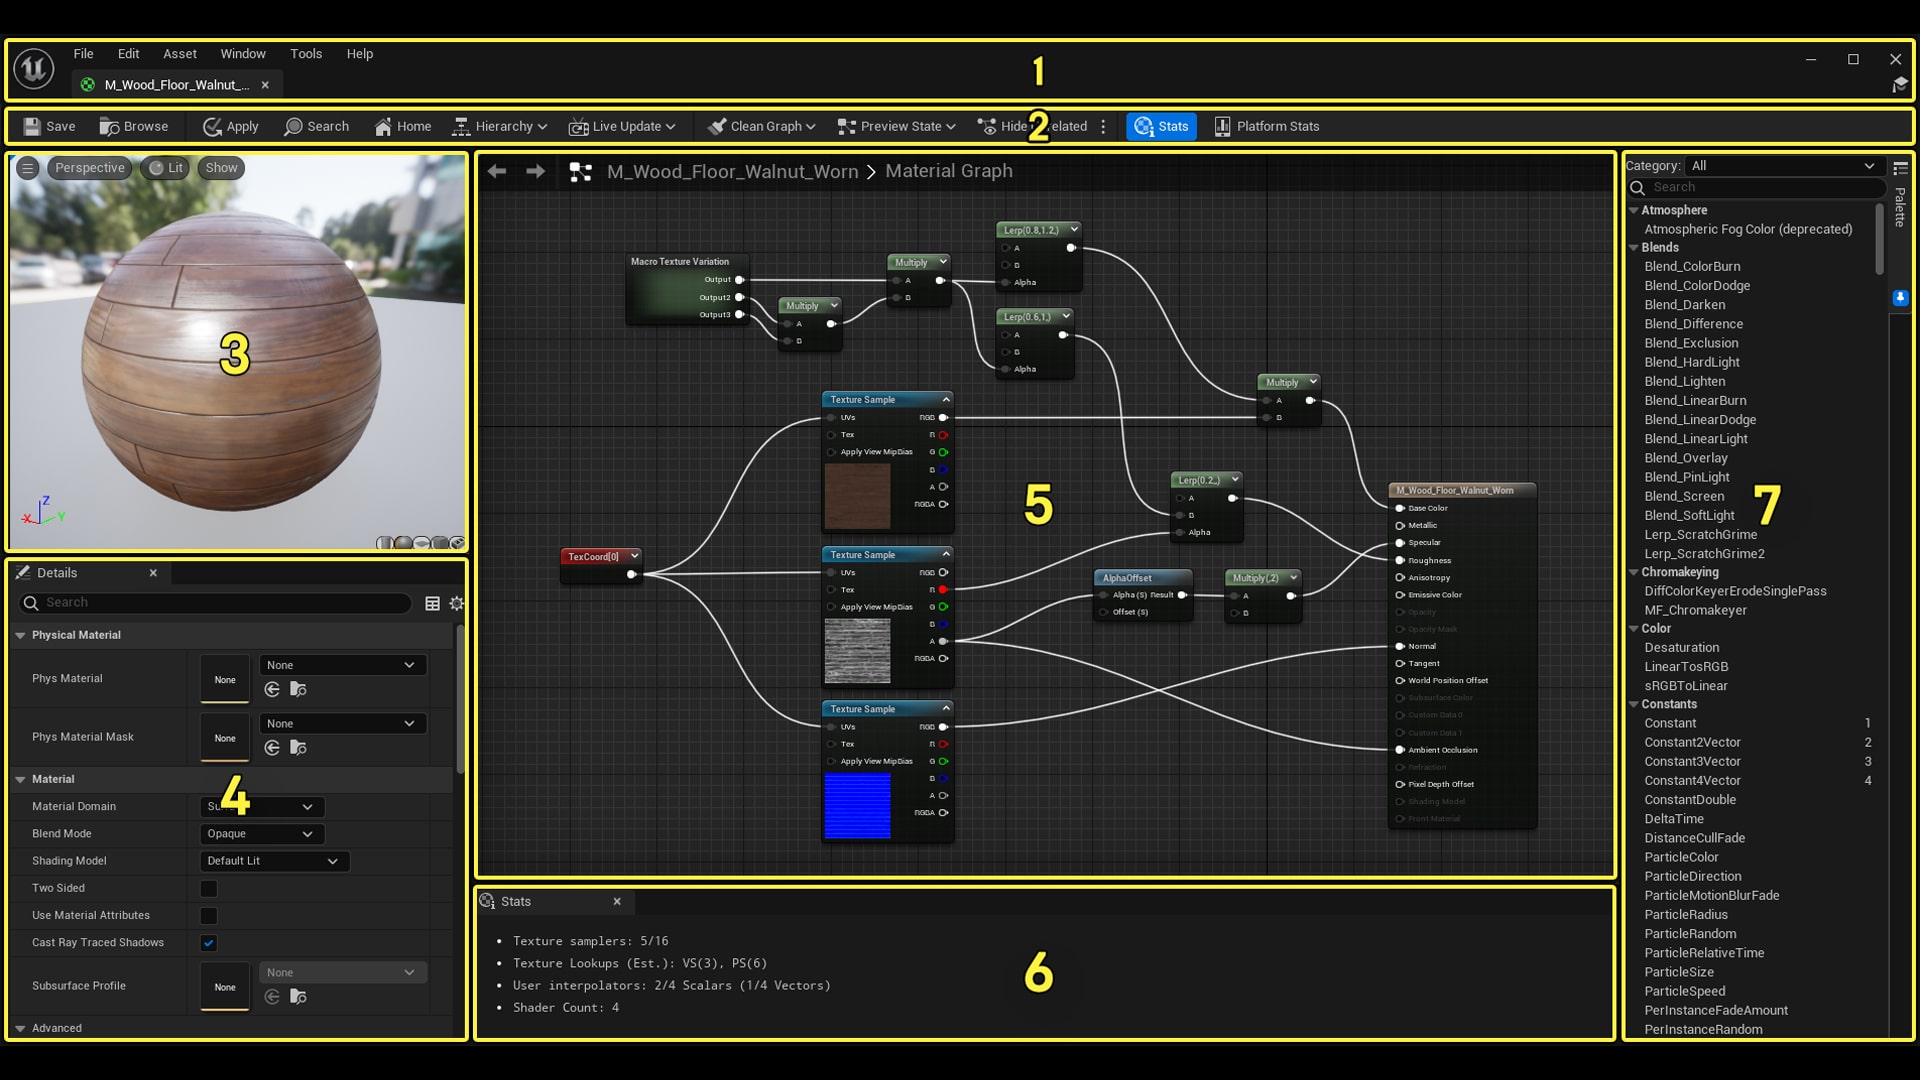
Task: Open the Edit menu
Action: 128,53
